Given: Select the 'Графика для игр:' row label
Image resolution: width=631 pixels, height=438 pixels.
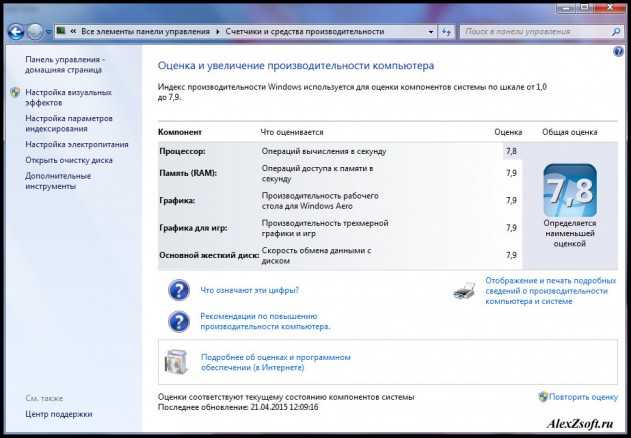Looking at the screenshot, I should pyautogui.click(x=194, y=228).
